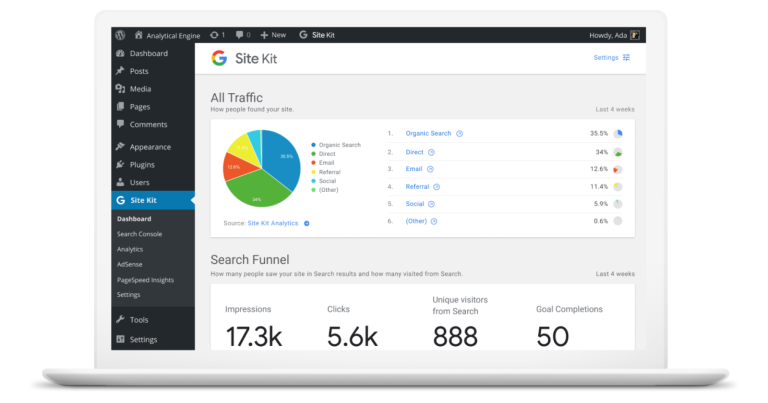768x403 pixels.
Task: Open the Analytical Engine site menu
Action: [168, 35]
